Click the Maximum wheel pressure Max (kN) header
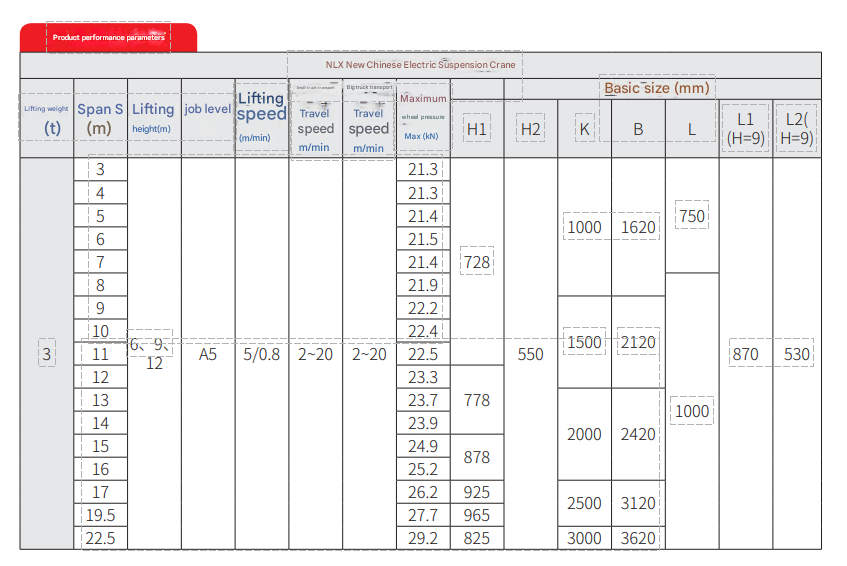Image resolution: width=847 pixels, height=566 pixels. coord(423,117)
